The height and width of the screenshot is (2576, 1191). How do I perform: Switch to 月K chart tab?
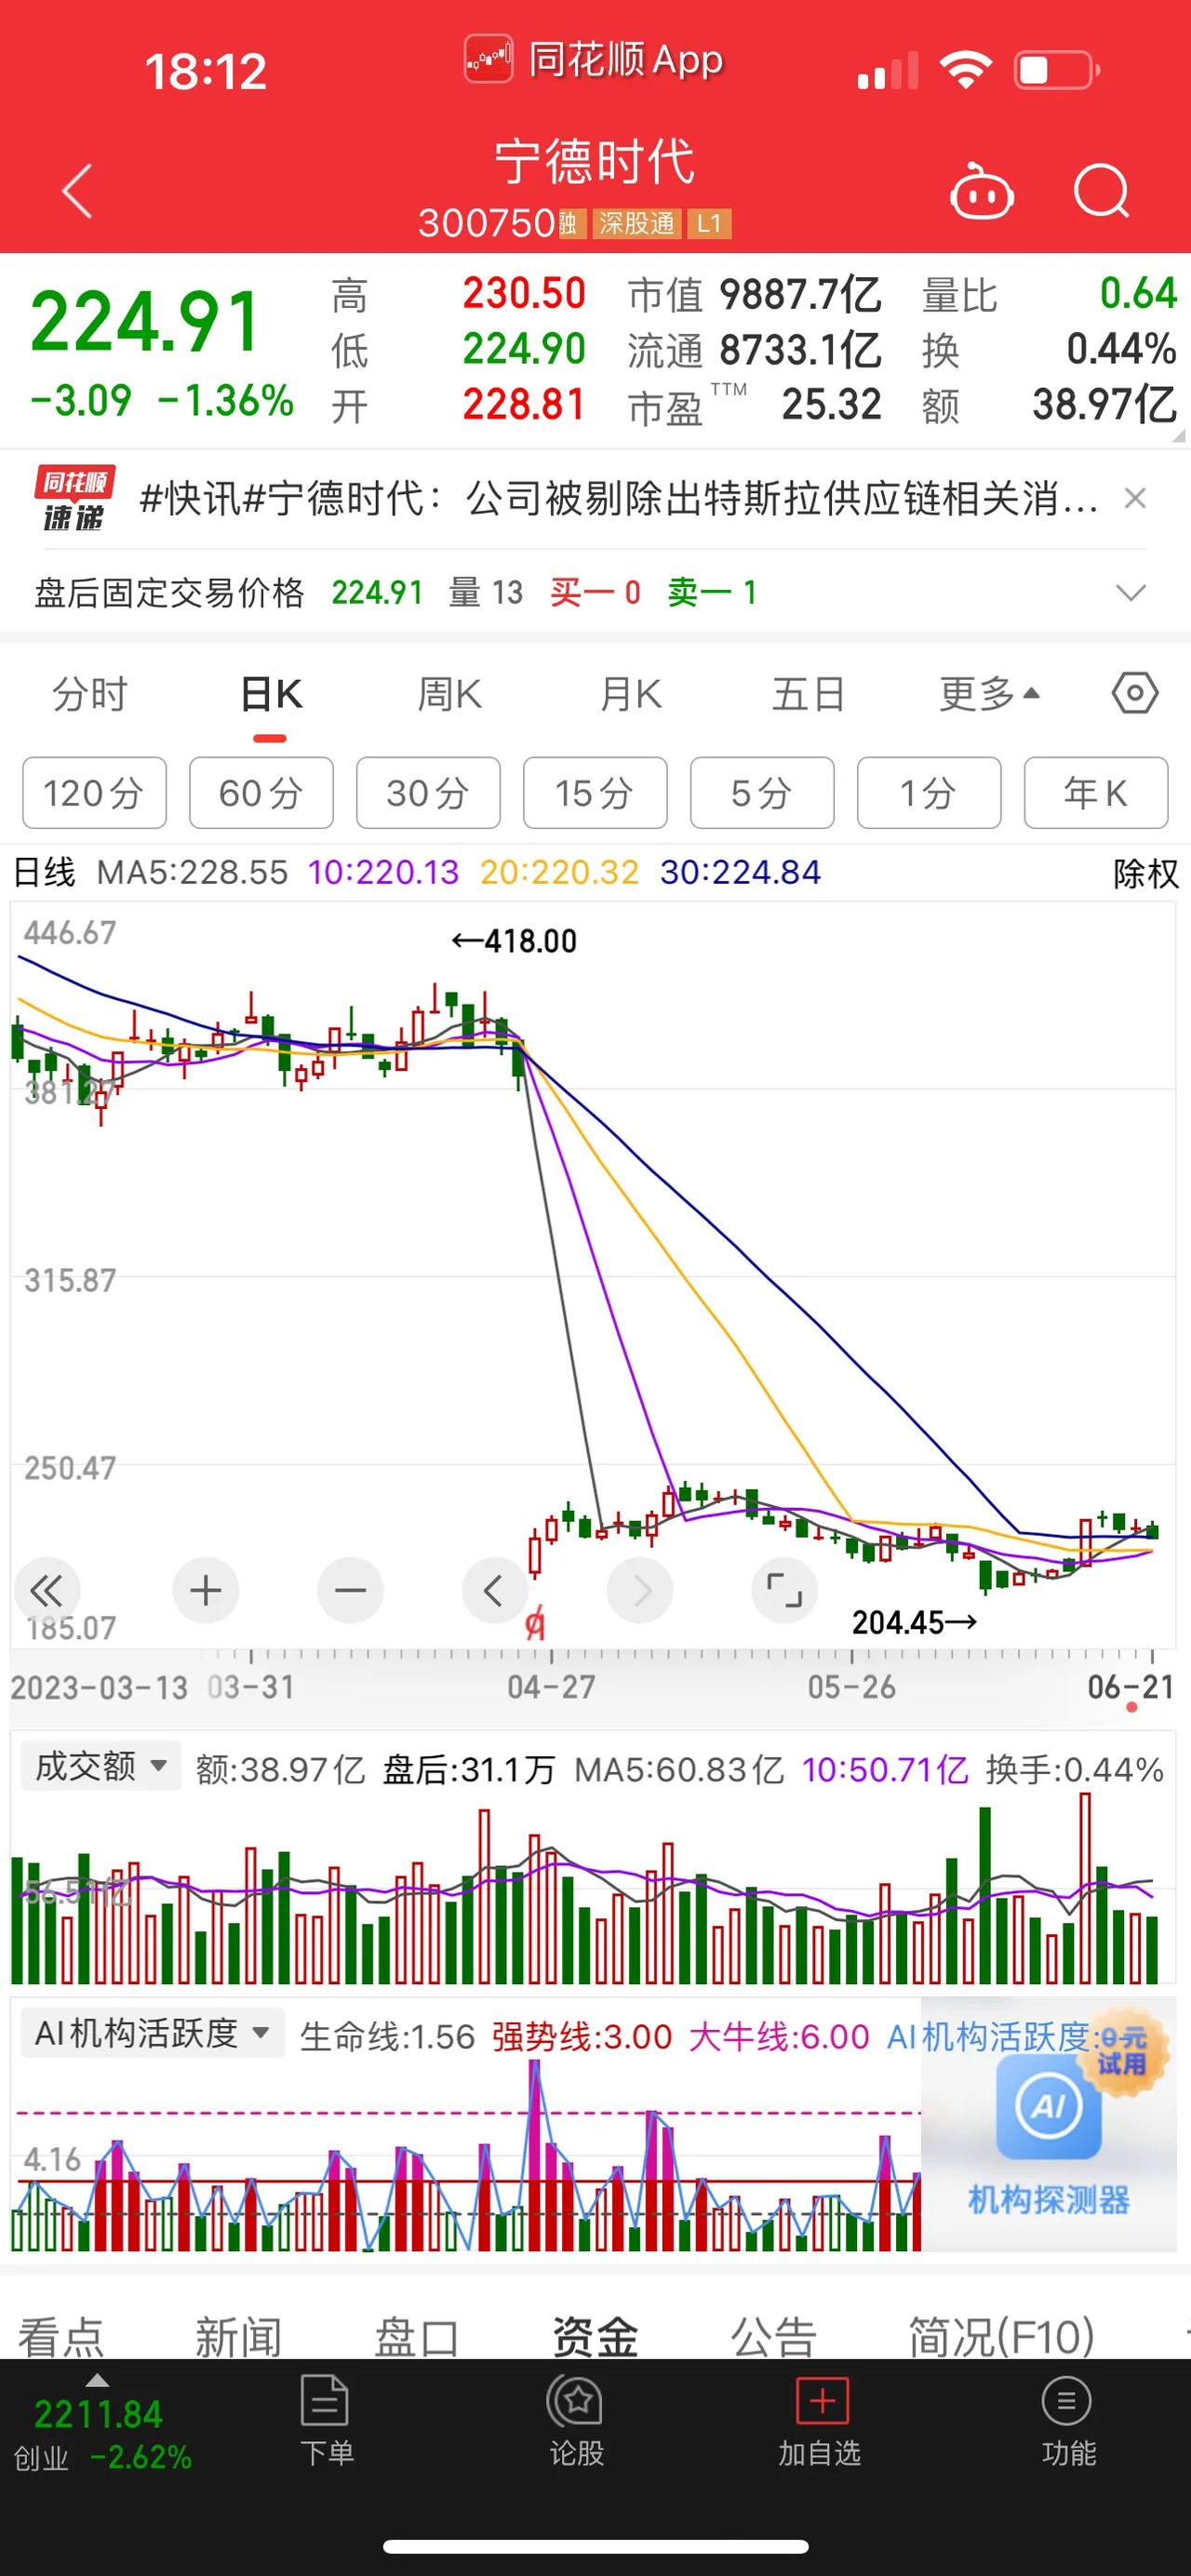(630, 693)
